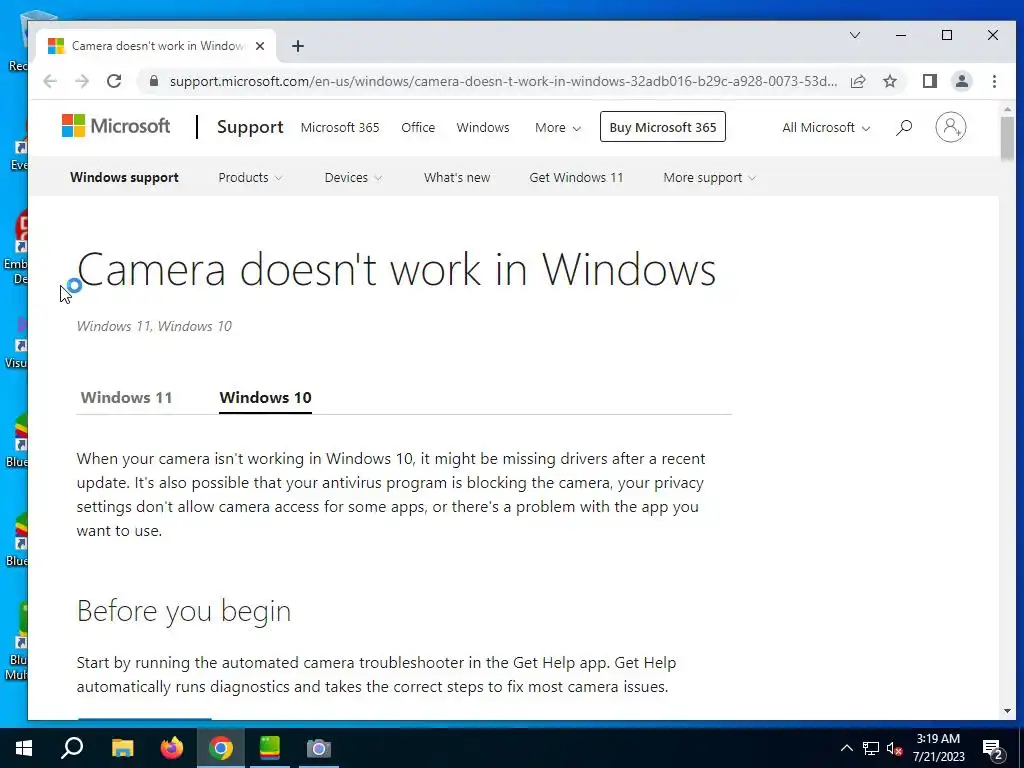The image size is (1024, 768).
Task: Expand the Products menu
Action: (250, 178)
